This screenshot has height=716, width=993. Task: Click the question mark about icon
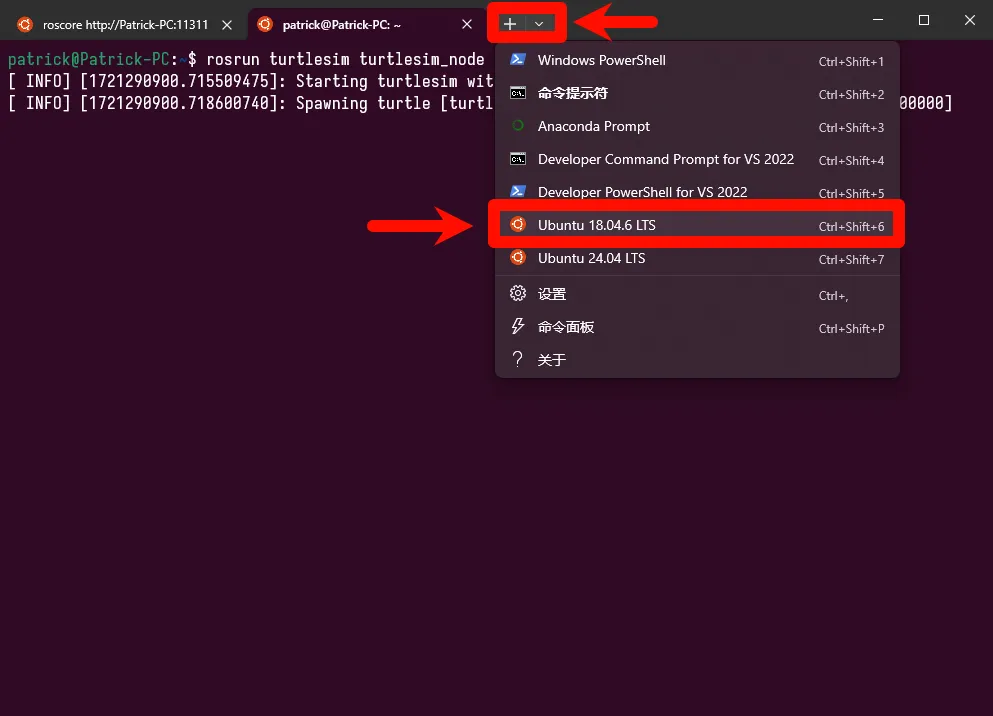click(x=518, y=359)
